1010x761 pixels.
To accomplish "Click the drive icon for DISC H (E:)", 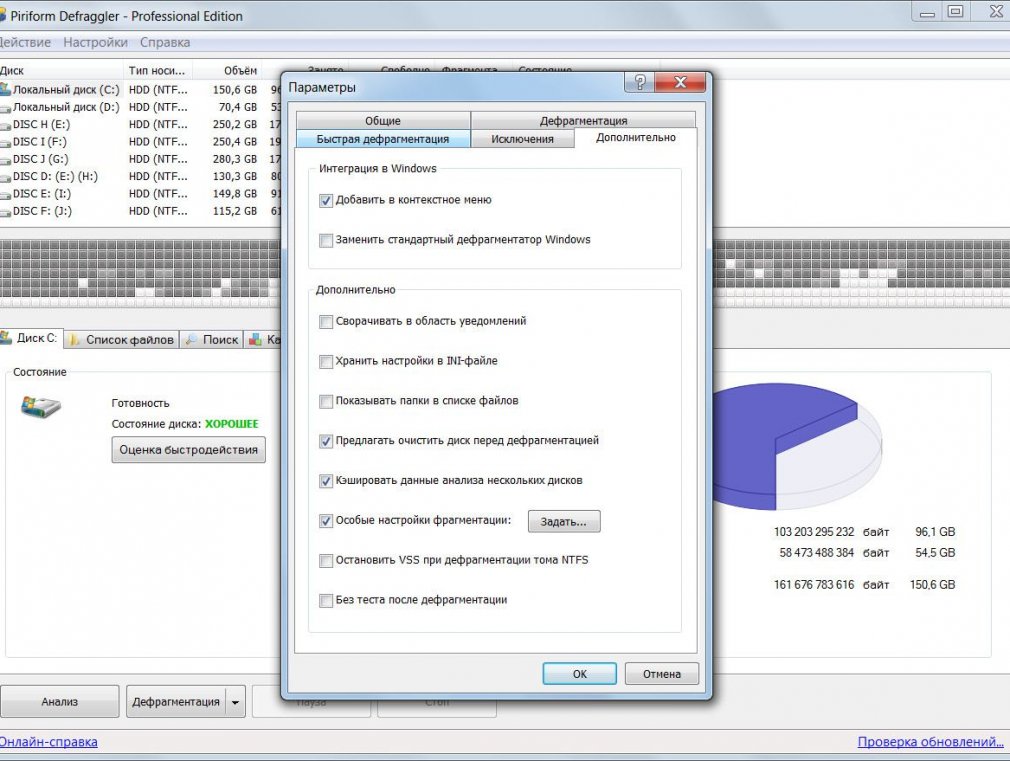I will [5, 126].
